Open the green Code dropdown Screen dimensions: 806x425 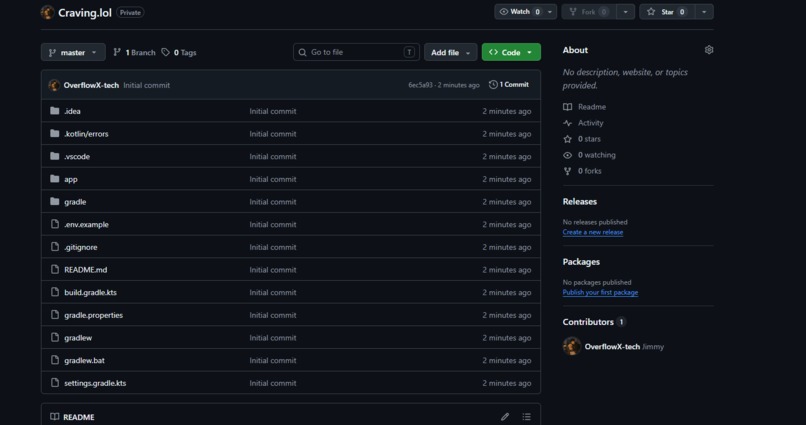coord(511,52)
